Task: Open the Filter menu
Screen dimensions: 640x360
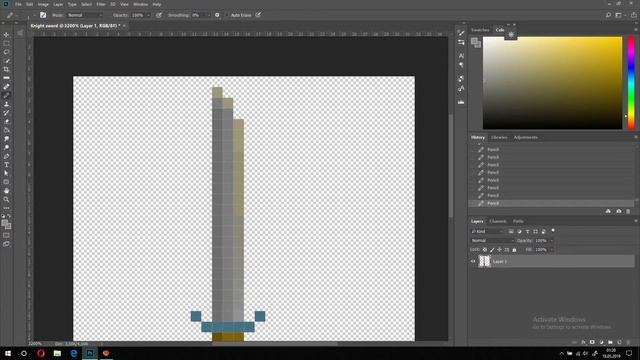Action: coord(101,4)
